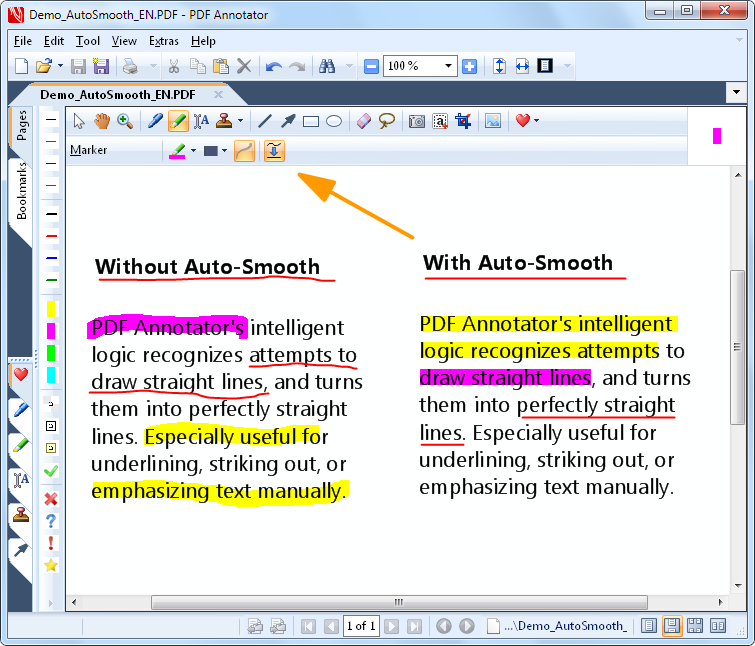Cut selection with the scissors icon
Viewport: 755px width, 646px height.
(174, 66)
